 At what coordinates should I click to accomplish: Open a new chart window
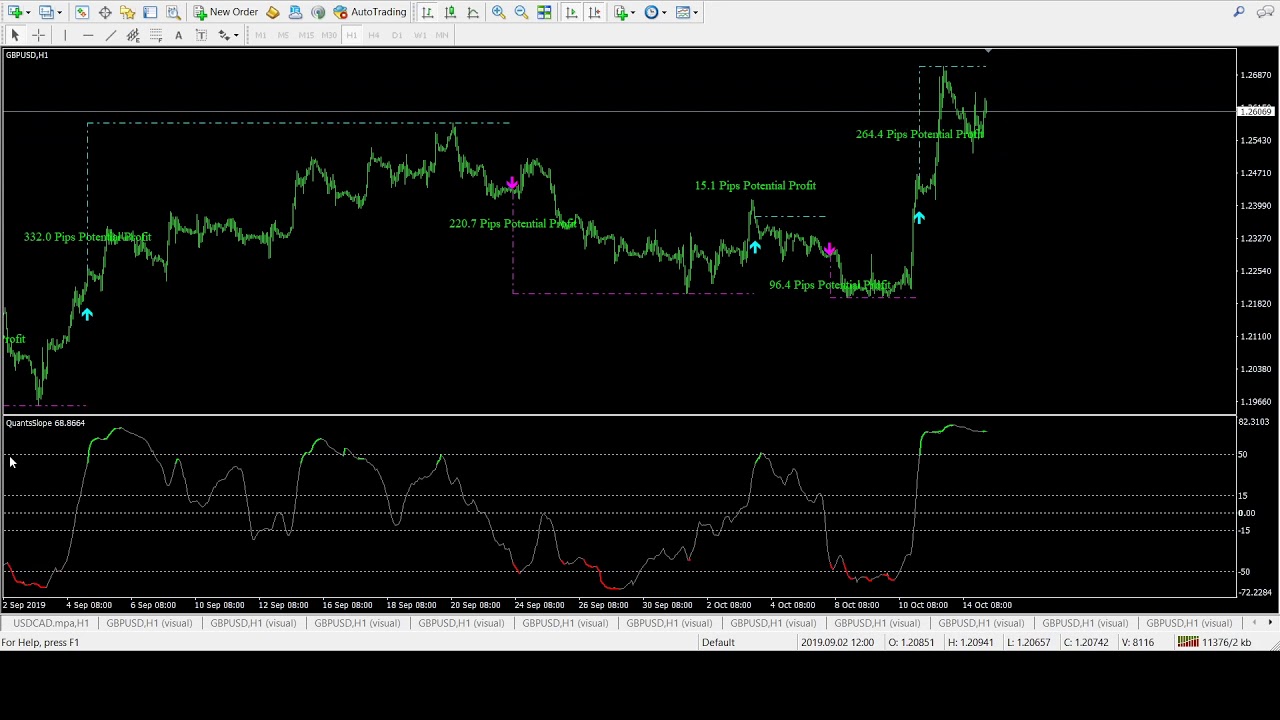click(x=14, y=12)
